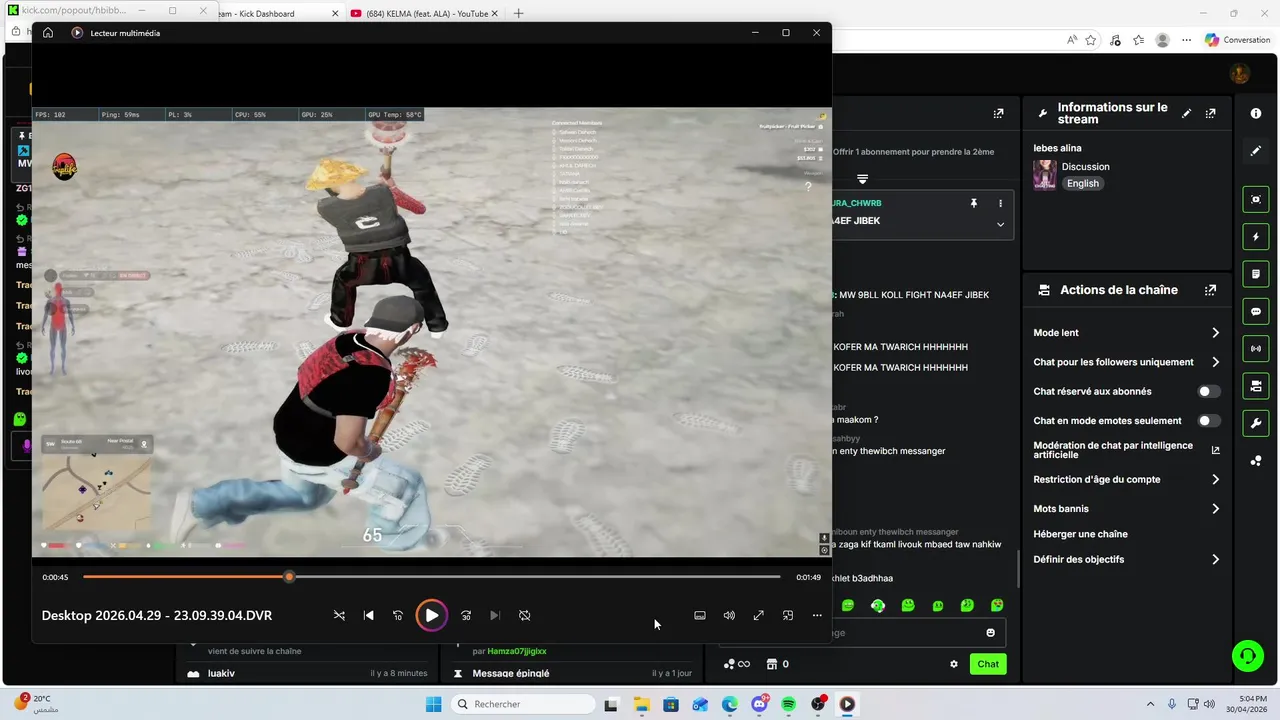1280x720 pixels.
Task: Toggle Chat réservé aux abonnés
Action: (1209, 392)
